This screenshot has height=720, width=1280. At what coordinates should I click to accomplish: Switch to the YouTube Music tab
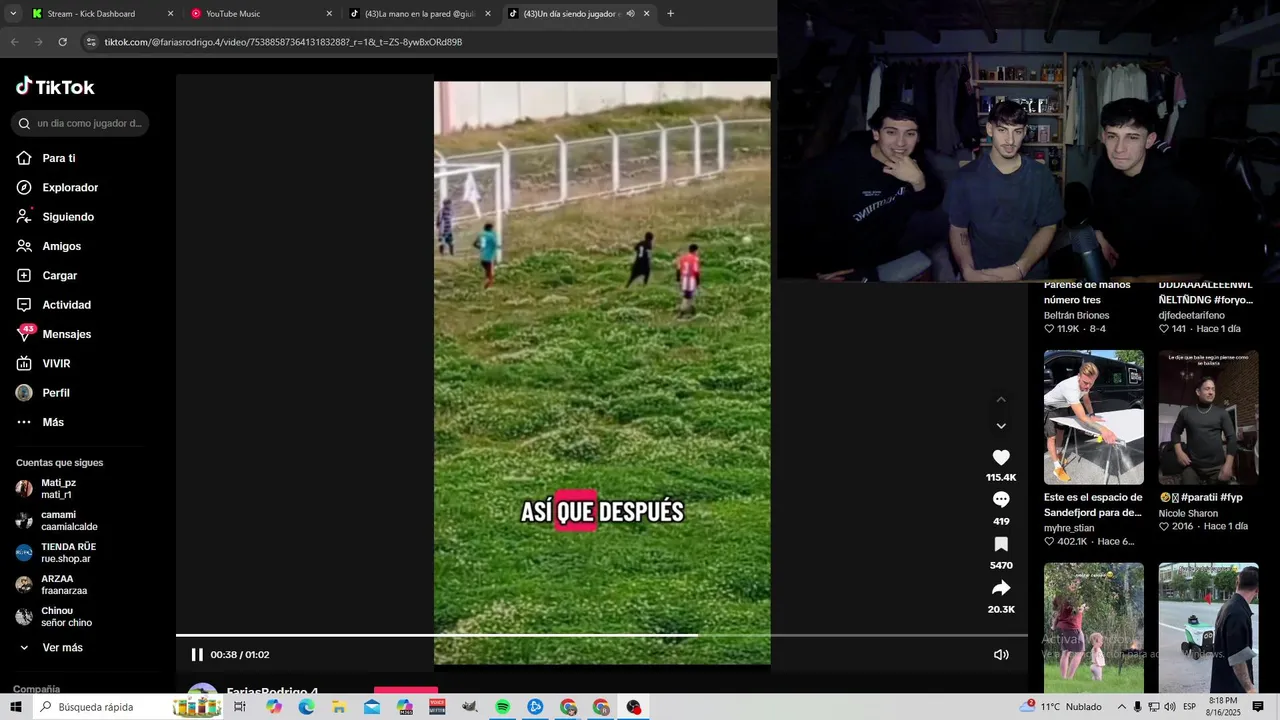click(x=262, y=14)
